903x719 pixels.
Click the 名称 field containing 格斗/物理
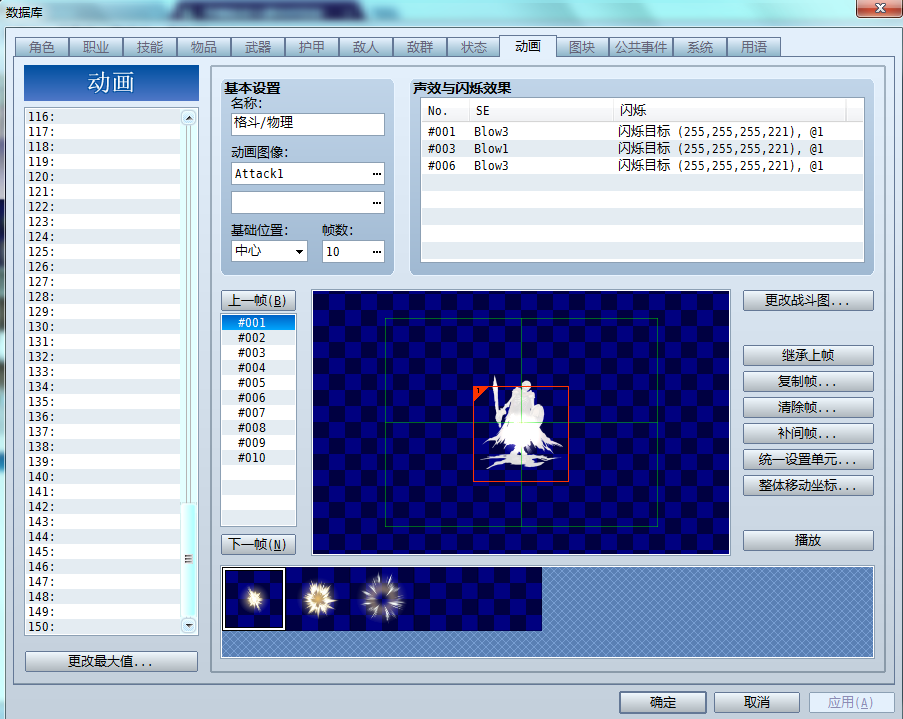[308, 124]
